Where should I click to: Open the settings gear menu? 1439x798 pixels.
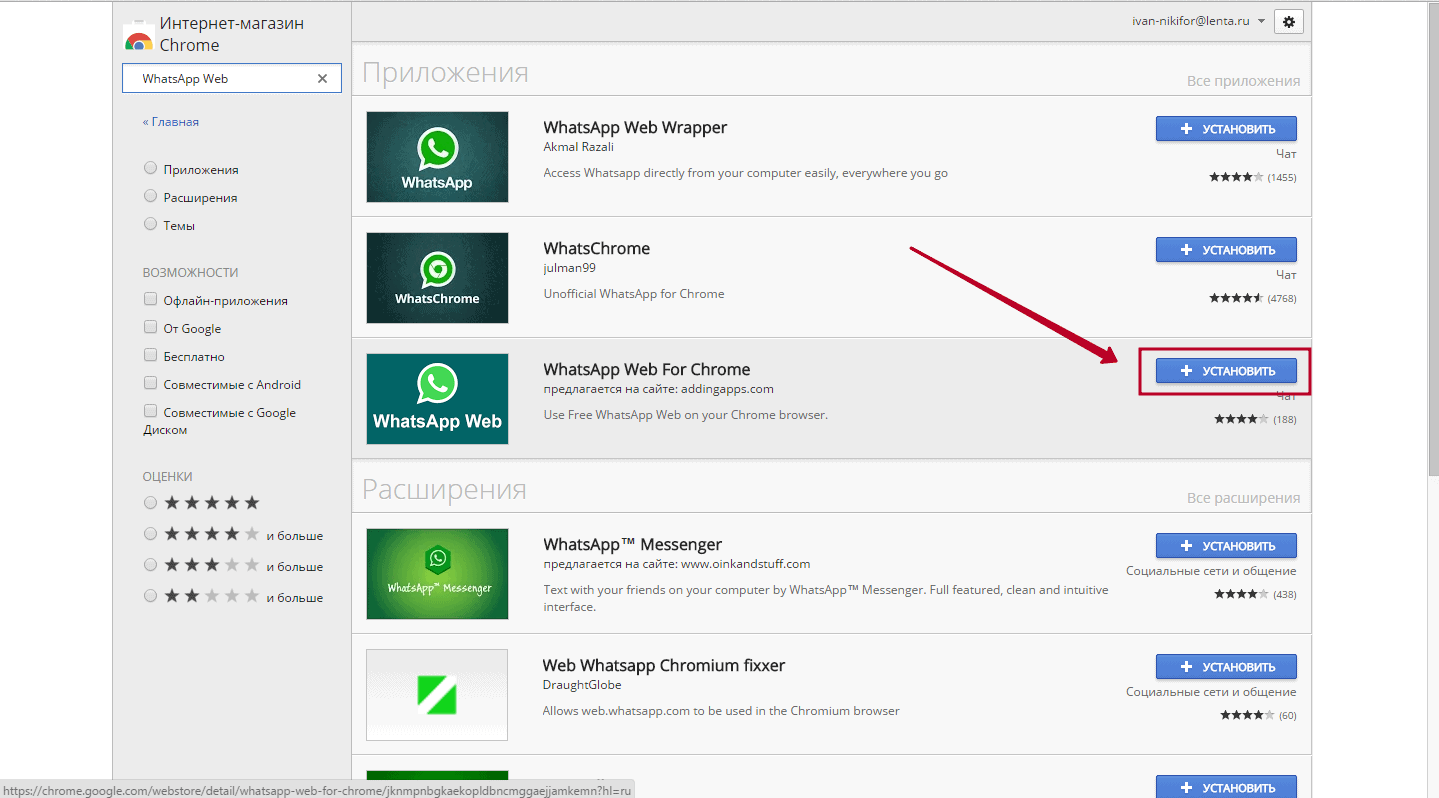[1288, 21]
